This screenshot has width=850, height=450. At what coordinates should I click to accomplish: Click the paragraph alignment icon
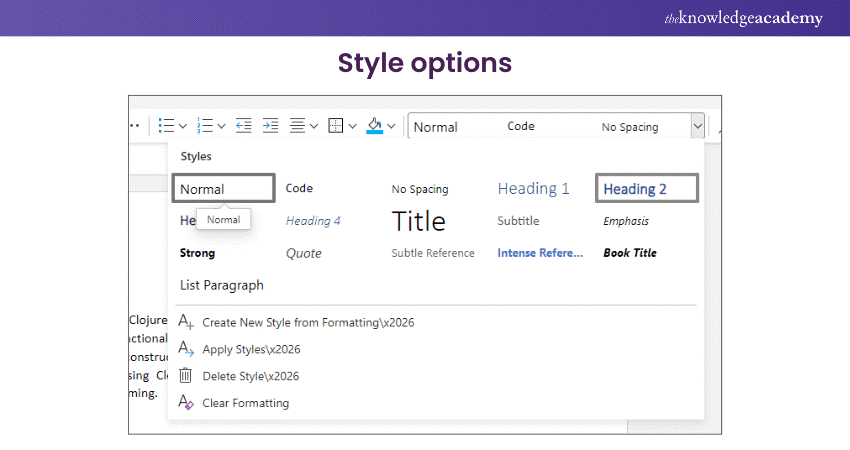(297, 126)
